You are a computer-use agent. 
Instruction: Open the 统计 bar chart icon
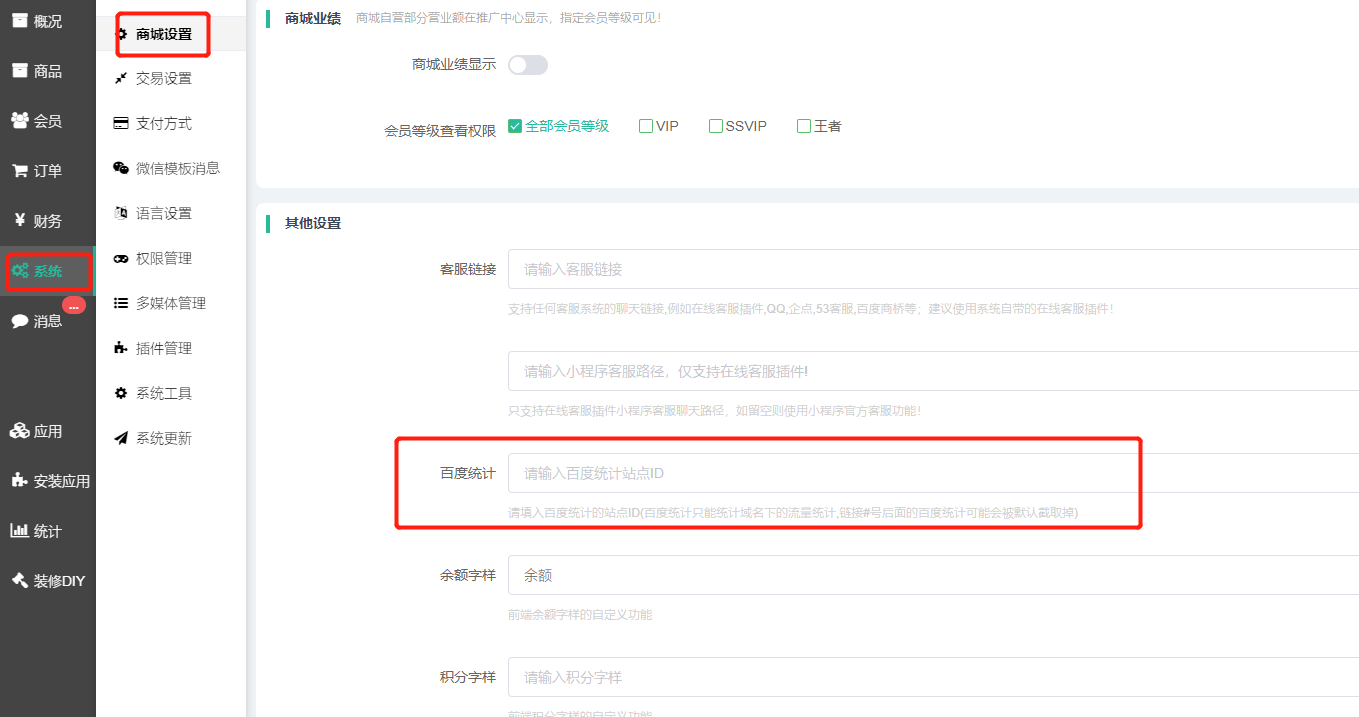(x=19, y=531)
